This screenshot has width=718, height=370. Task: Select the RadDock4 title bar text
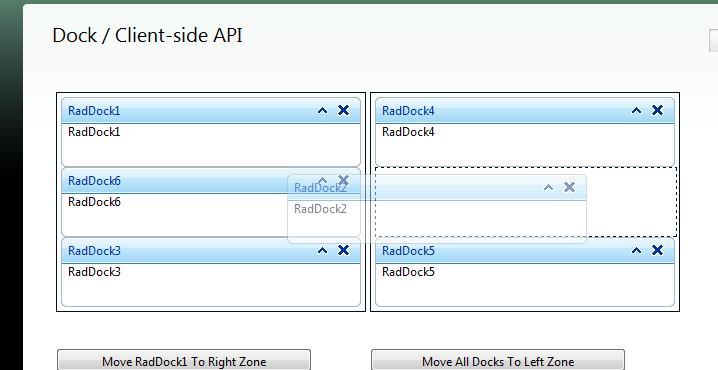[x=408, y=111]
